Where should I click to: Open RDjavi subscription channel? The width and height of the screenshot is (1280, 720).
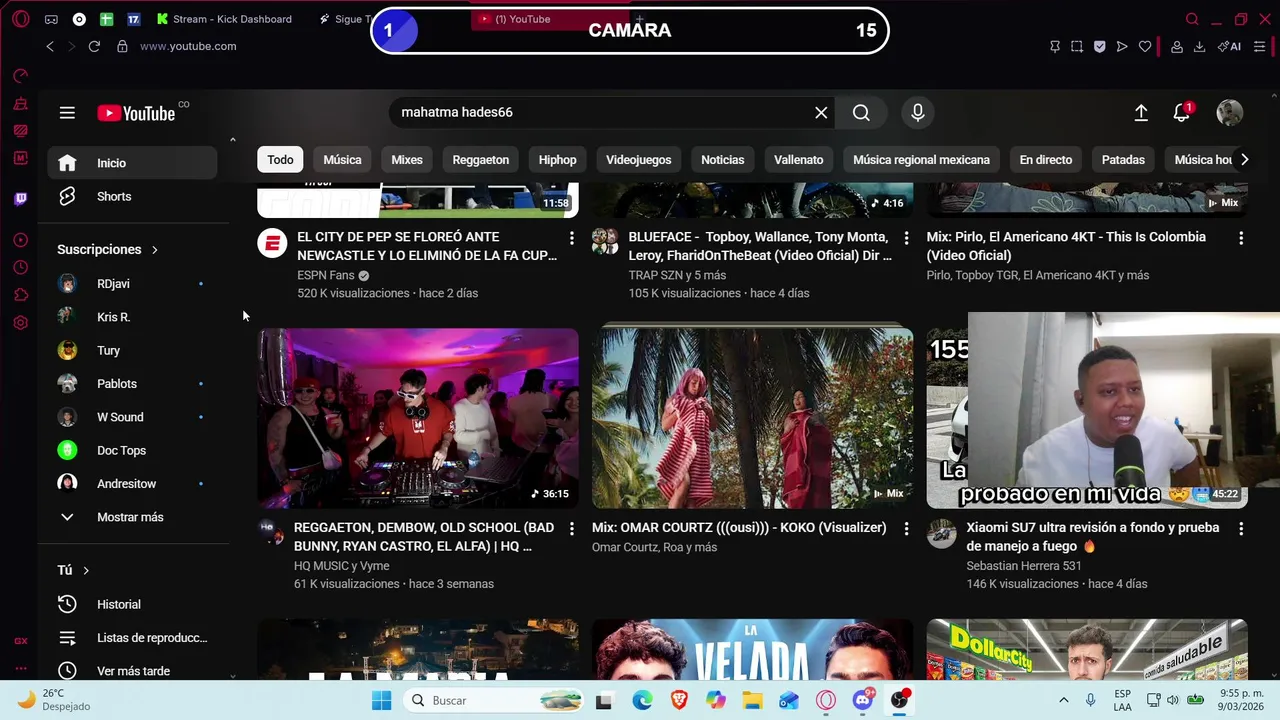(132, 284)
